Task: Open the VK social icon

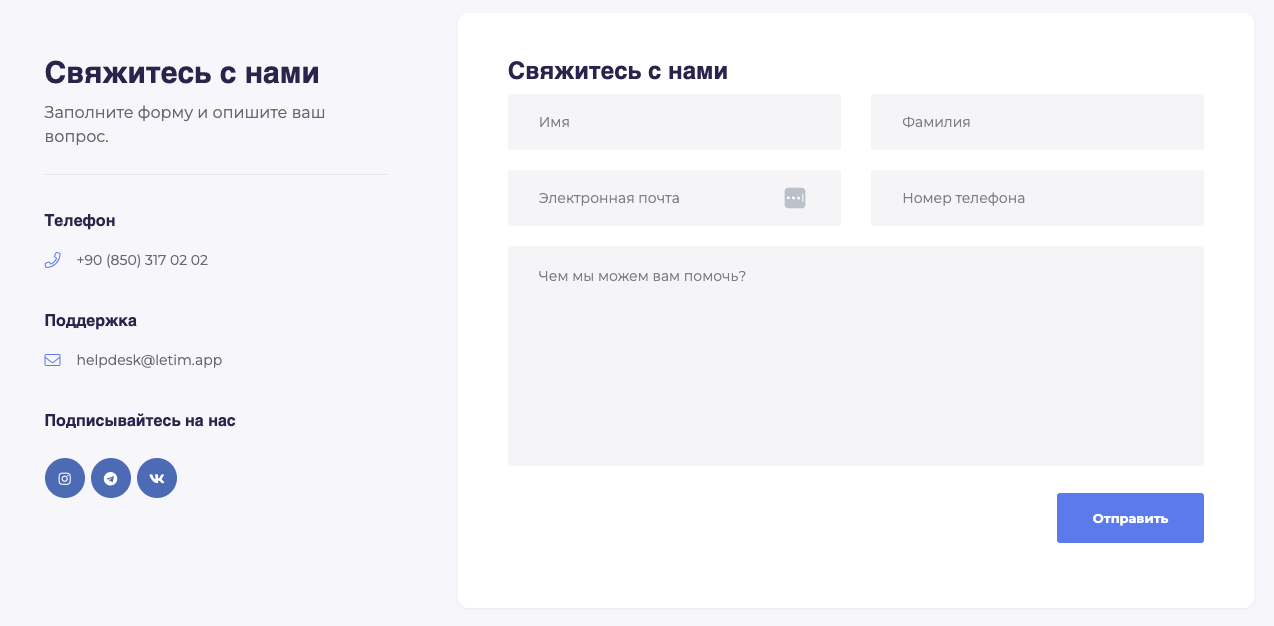Action: click(x=156, y=478)
